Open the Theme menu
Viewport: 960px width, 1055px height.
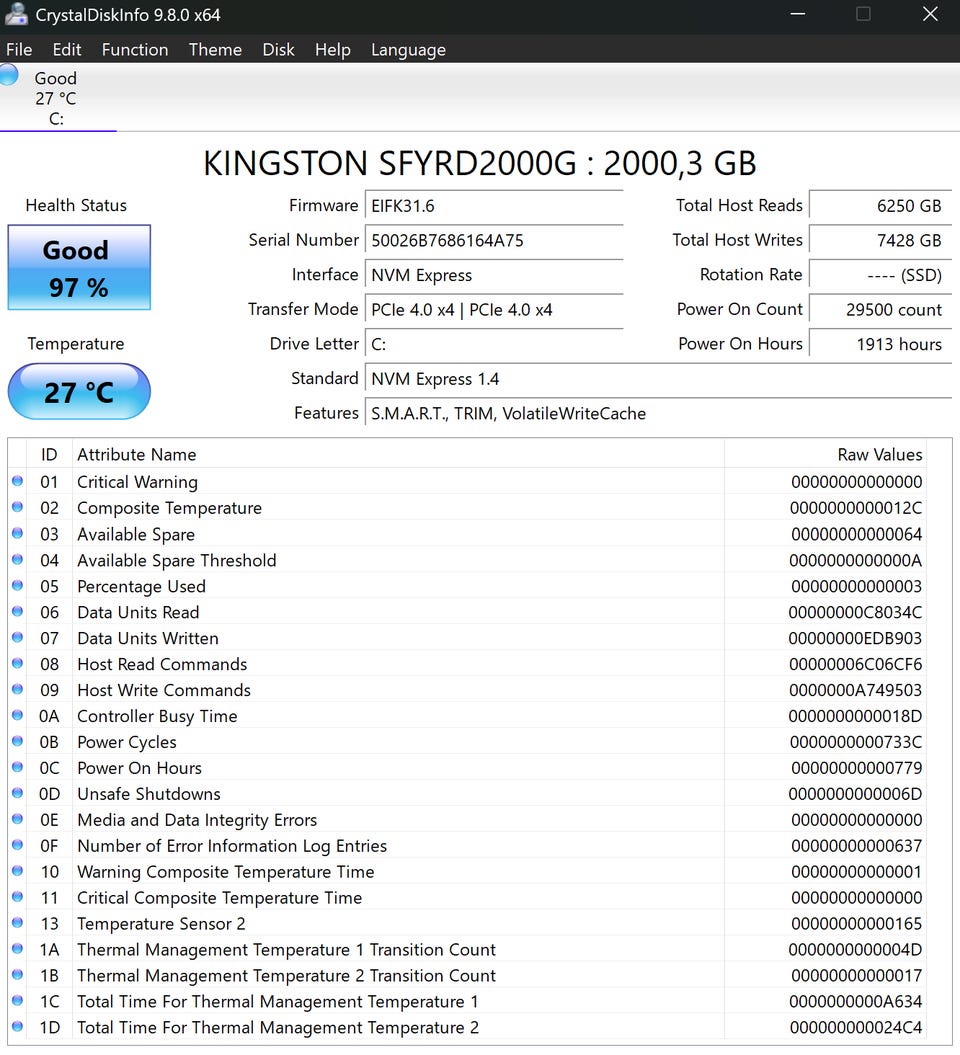coord(215,50)
